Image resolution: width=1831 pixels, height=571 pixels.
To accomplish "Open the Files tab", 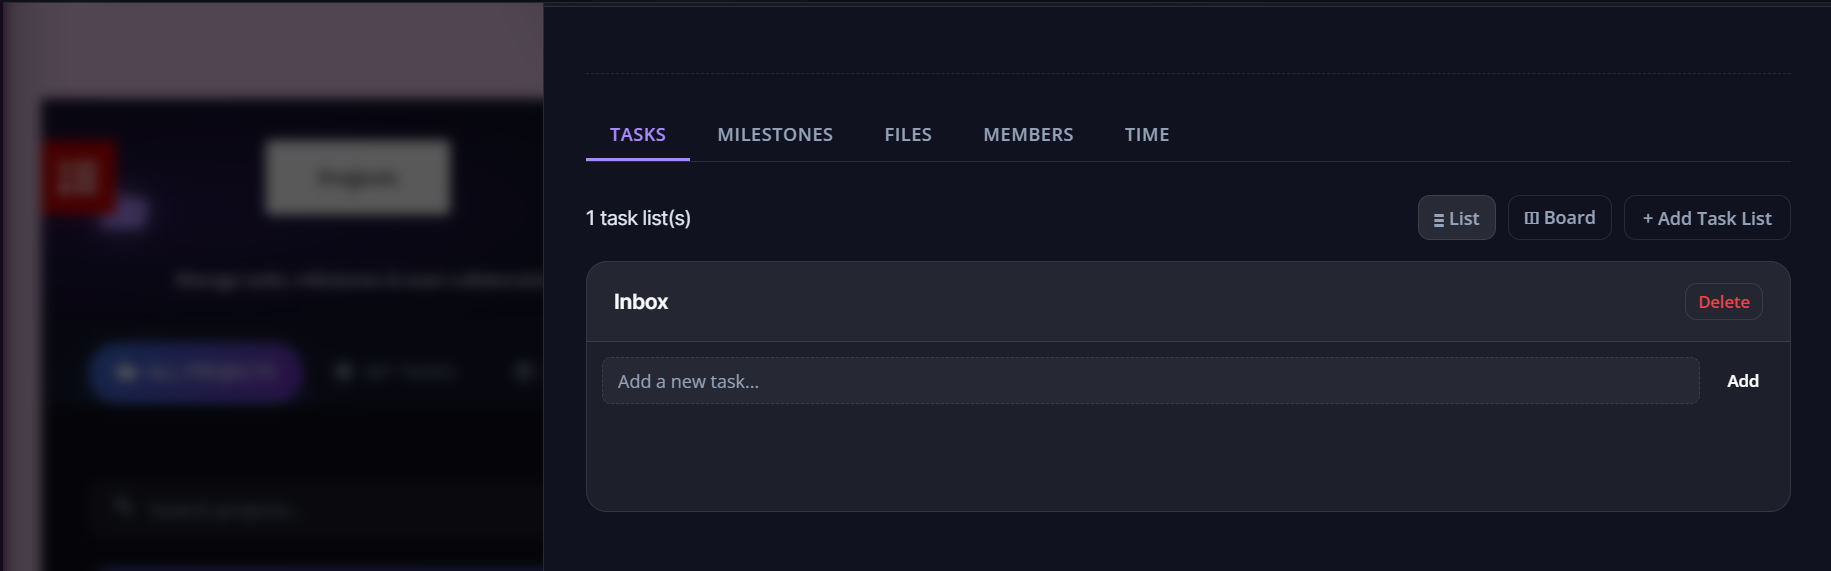I will [x=908, y=135].
